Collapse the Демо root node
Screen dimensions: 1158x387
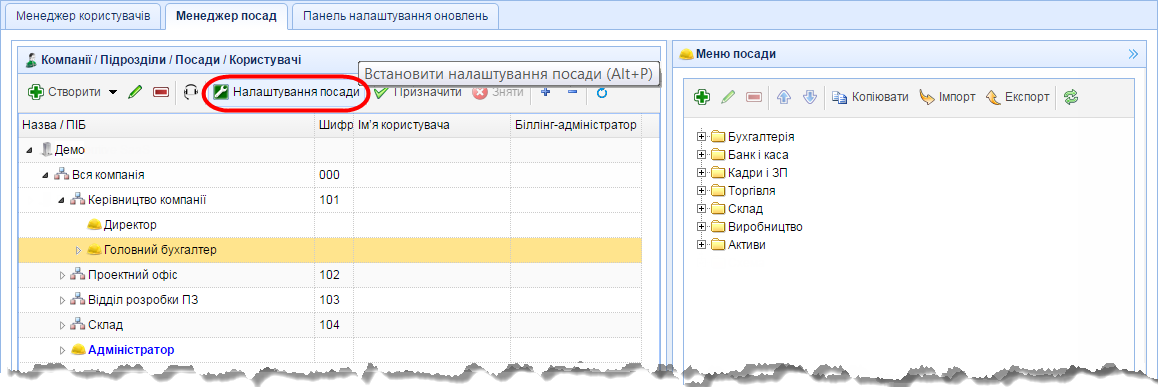[30, 150]
